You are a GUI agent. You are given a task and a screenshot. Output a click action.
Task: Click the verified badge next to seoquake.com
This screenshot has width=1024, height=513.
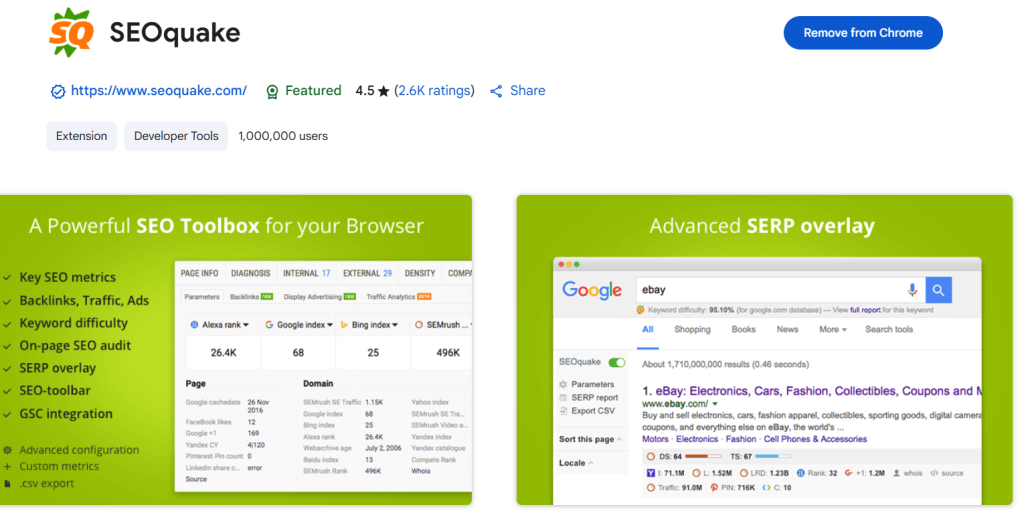pos(58,91)
